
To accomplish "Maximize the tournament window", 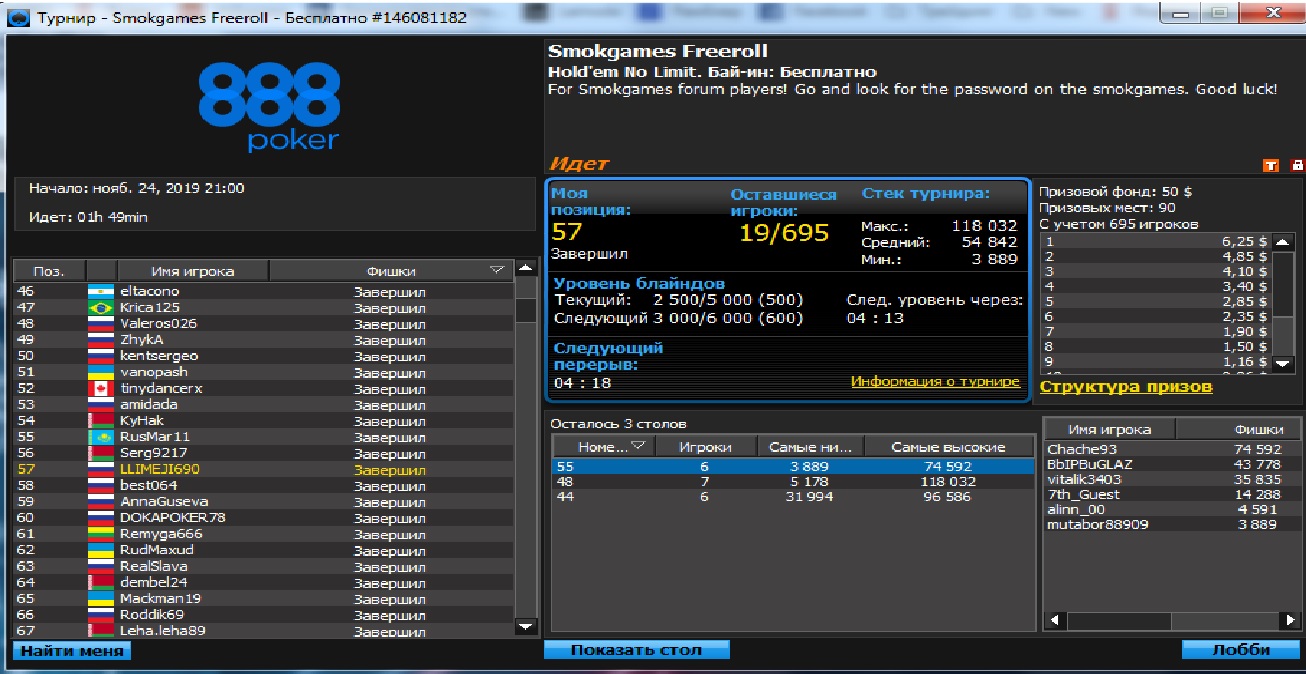I will (x=1218, y=15).
